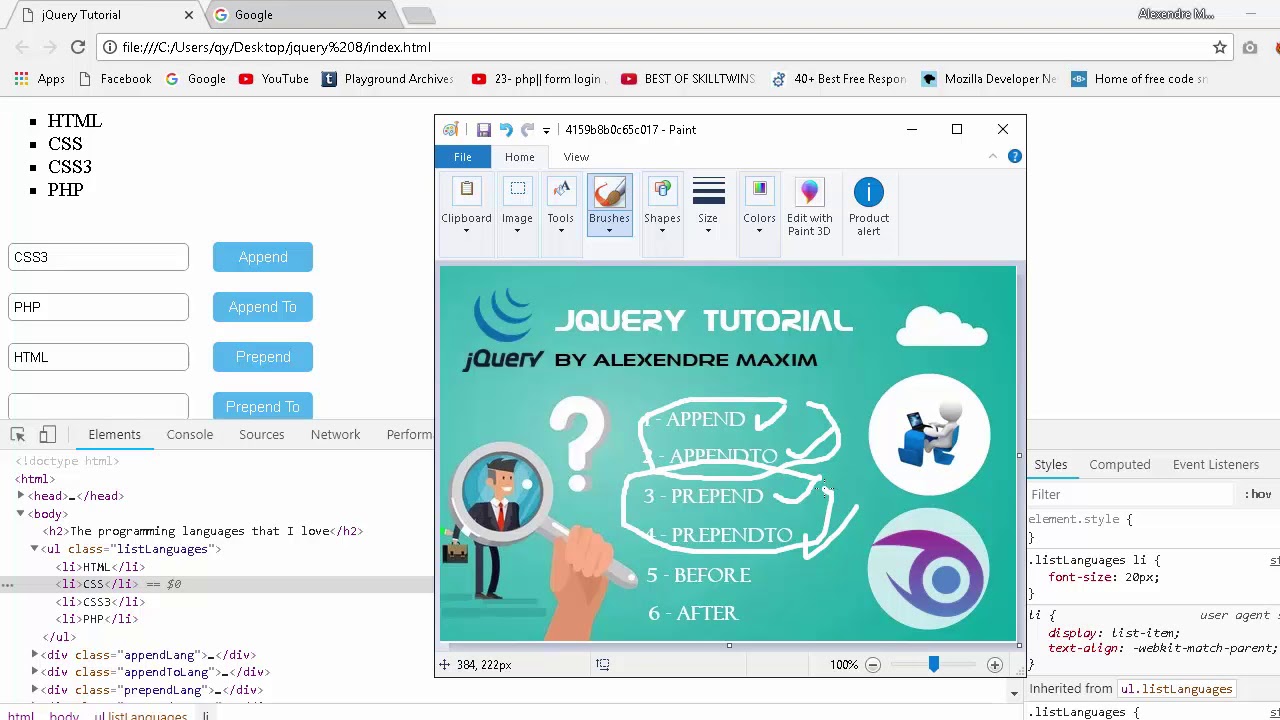
Task: Switch to DevTools Console tab
Action: point(190,435)
